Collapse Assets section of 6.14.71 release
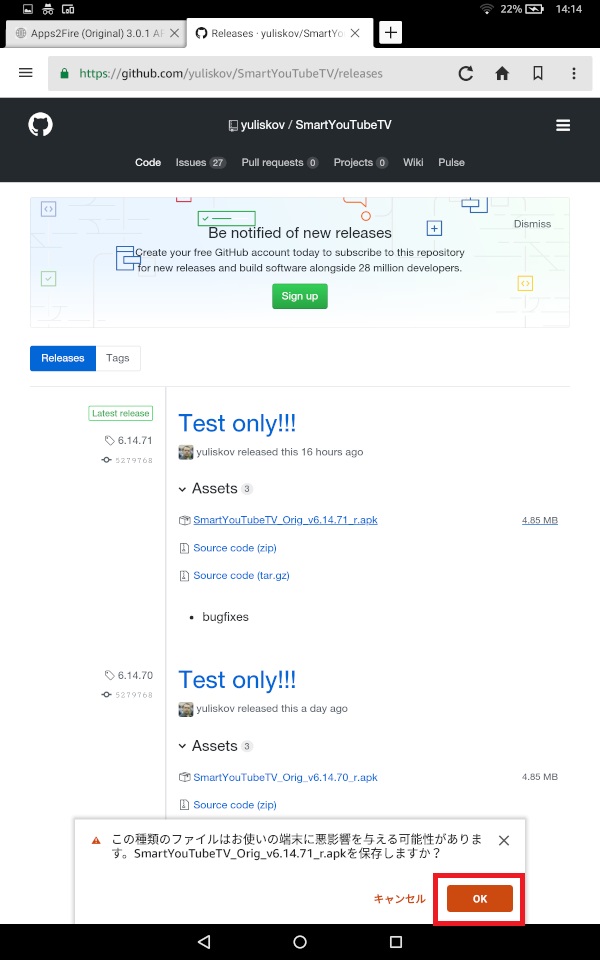The image size is (600, 960). point(216,489)
